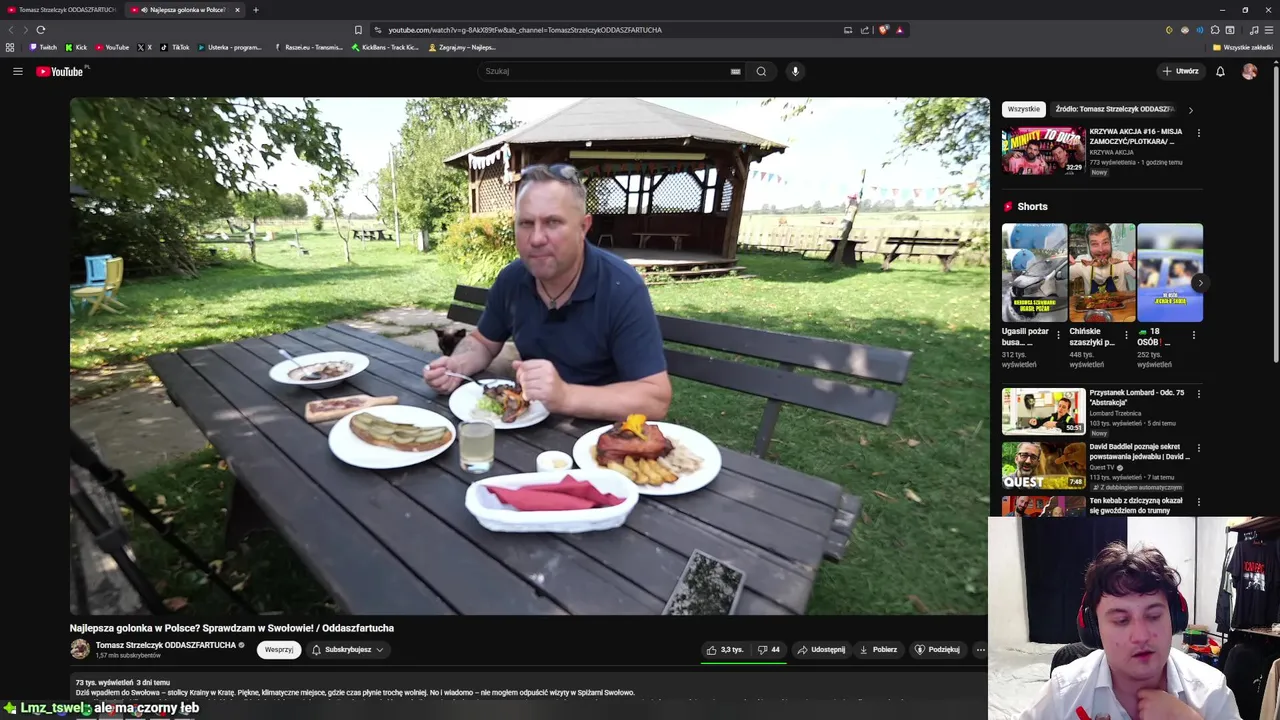
Task: Dislike the video with 44 button
Action: [768, 649]
